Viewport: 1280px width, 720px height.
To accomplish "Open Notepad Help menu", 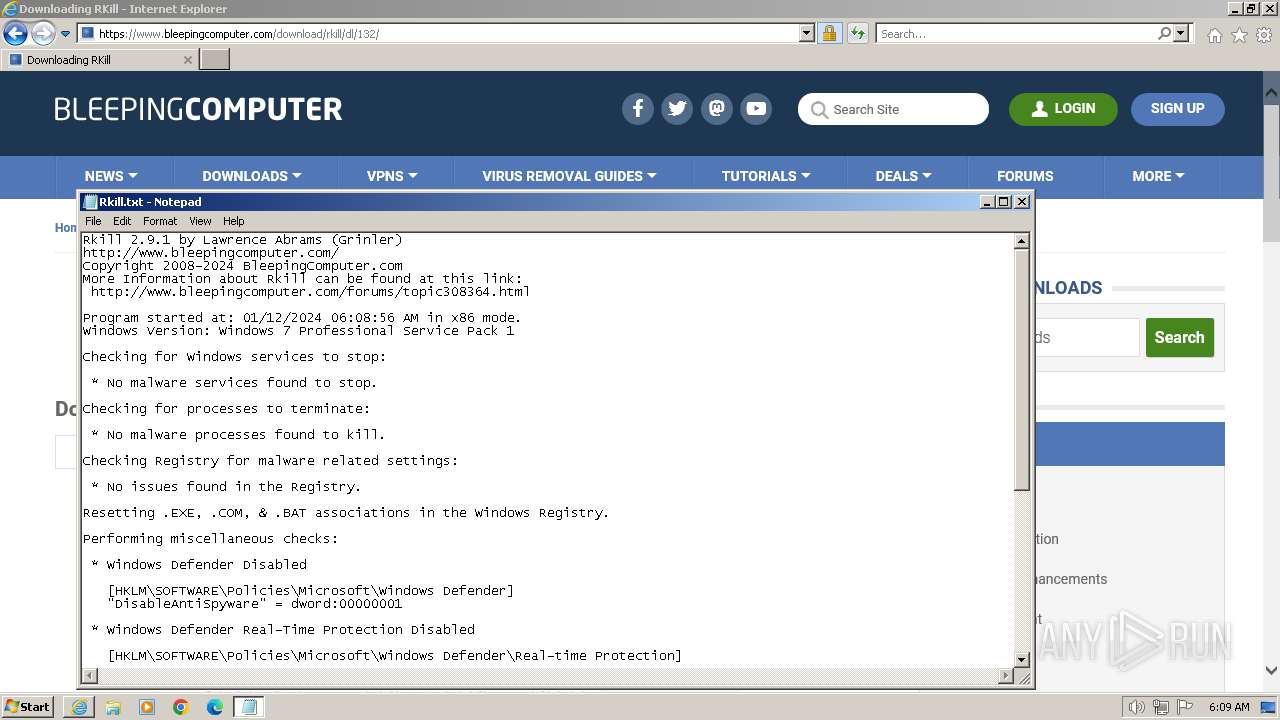I will coord(233,221).
